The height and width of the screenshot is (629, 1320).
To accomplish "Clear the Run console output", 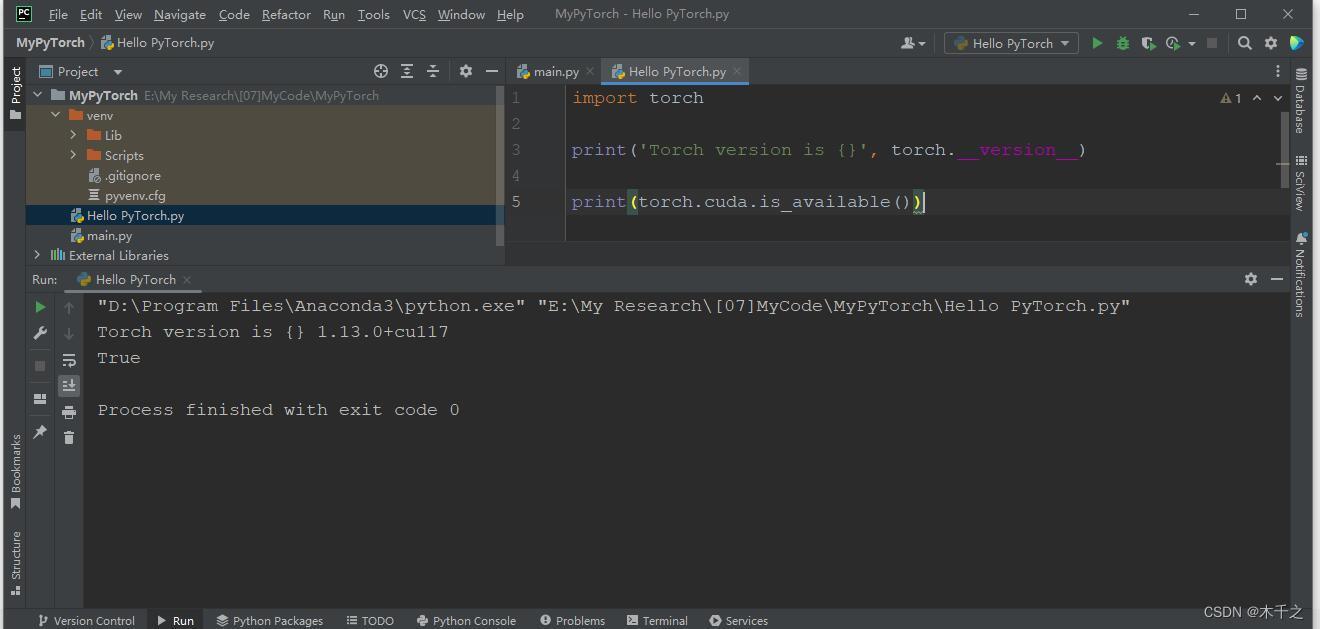I will [x=68, y=437].
